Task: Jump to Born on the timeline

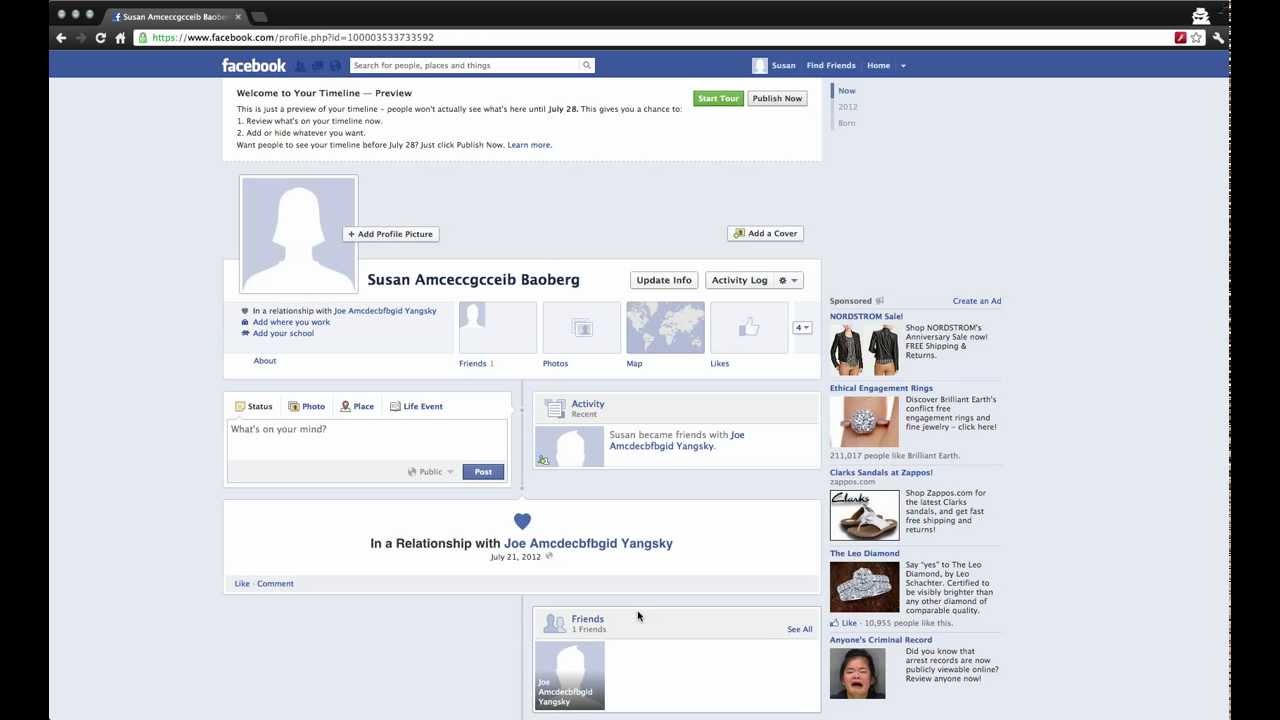Action: click(847, 123)
